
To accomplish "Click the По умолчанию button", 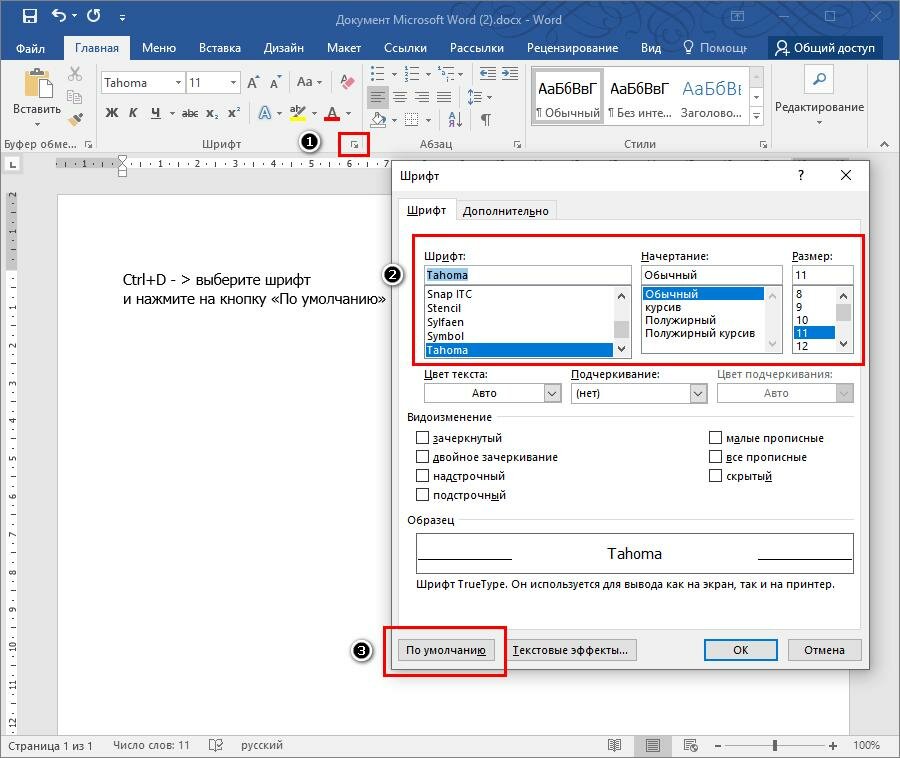I will tap(446, 650).
